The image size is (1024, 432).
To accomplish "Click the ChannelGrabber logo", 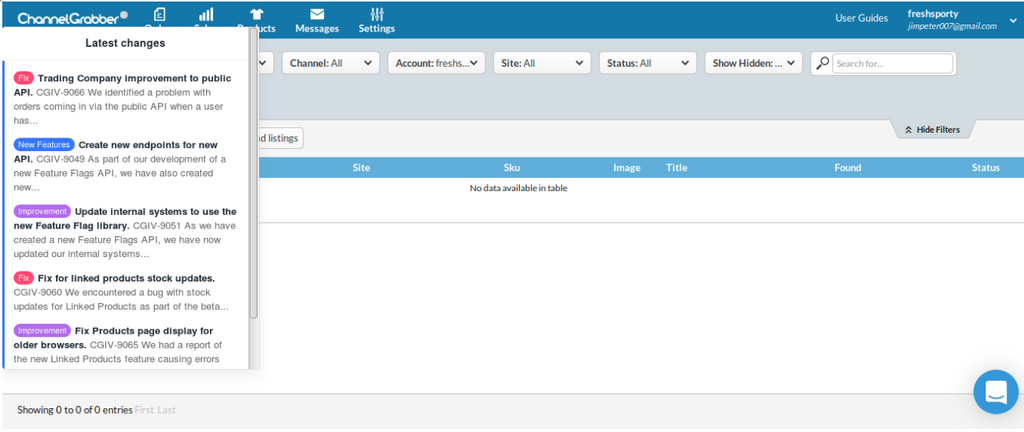I will [x=72, y=17].
